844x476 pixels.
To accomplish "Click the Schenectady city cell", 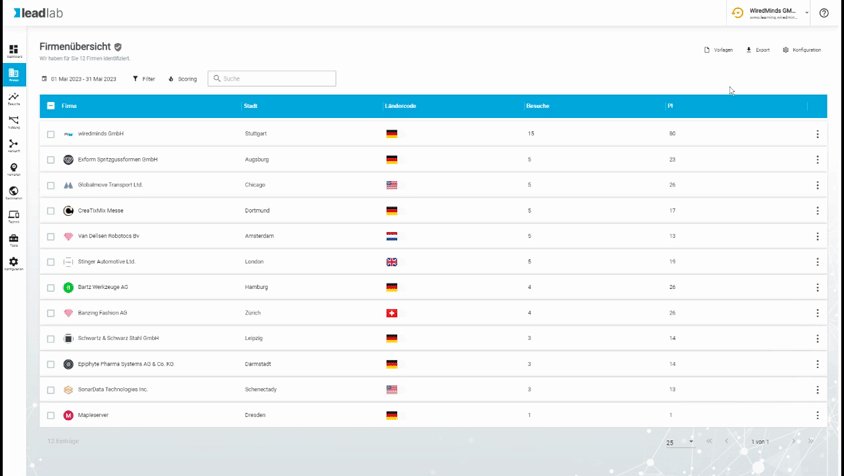I will pos(261,390).
